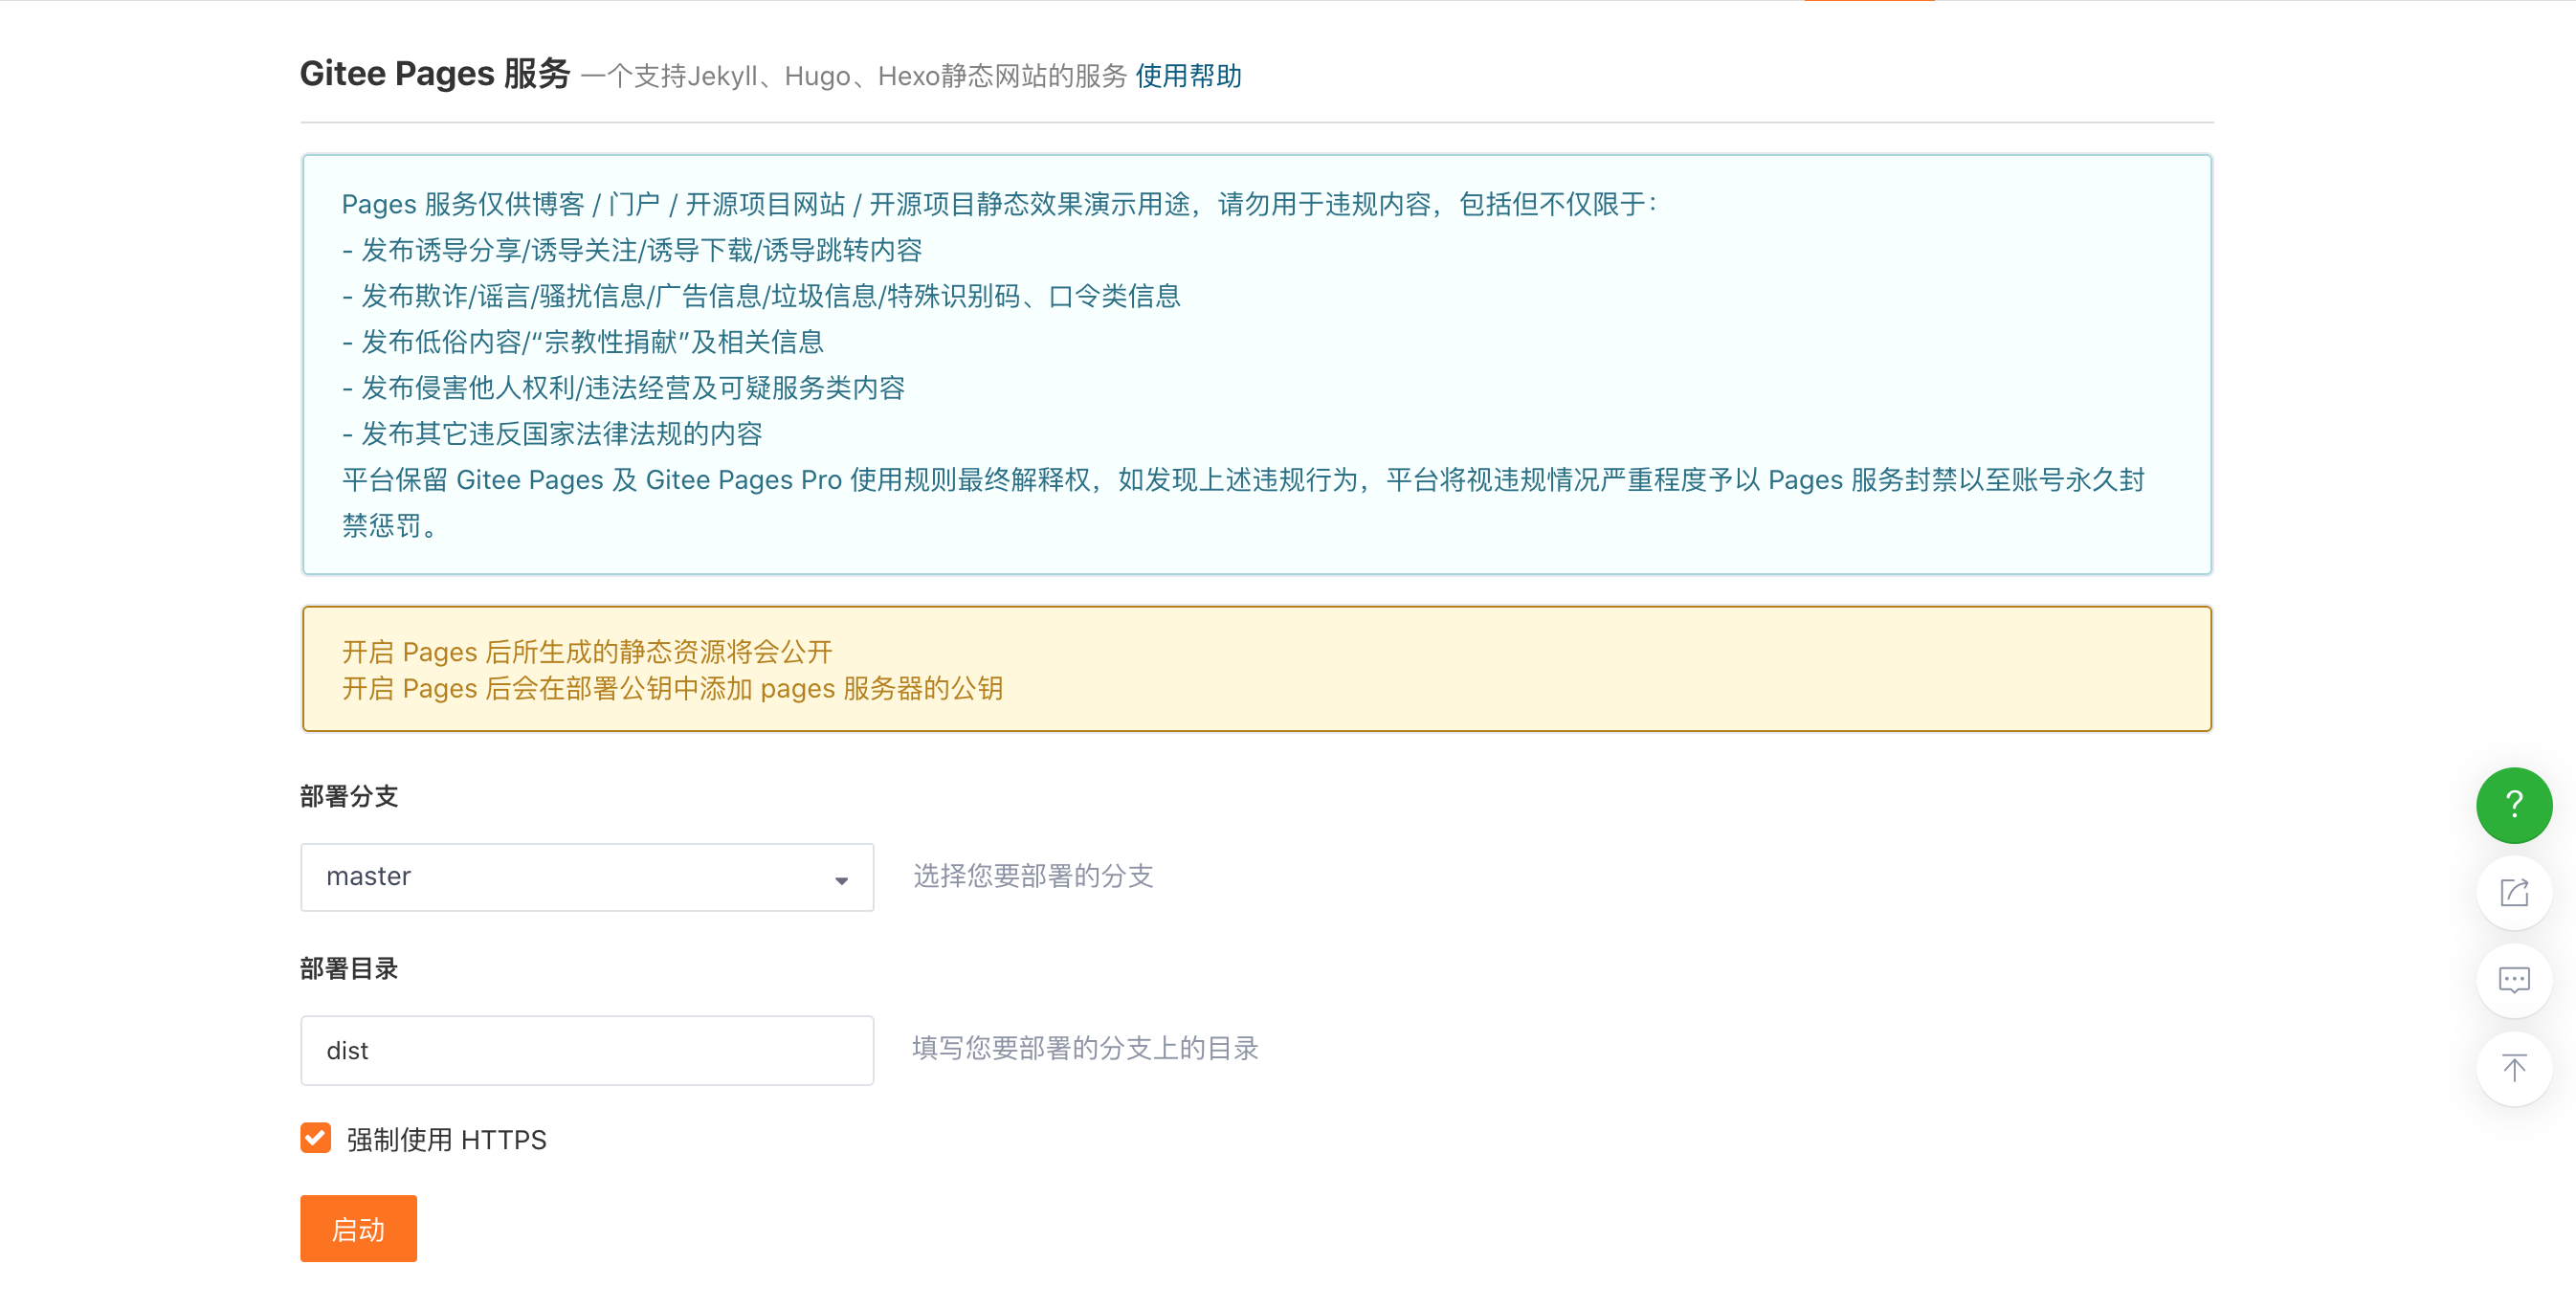Click the hint 选择您要部署的分支

coord(1033,876)
